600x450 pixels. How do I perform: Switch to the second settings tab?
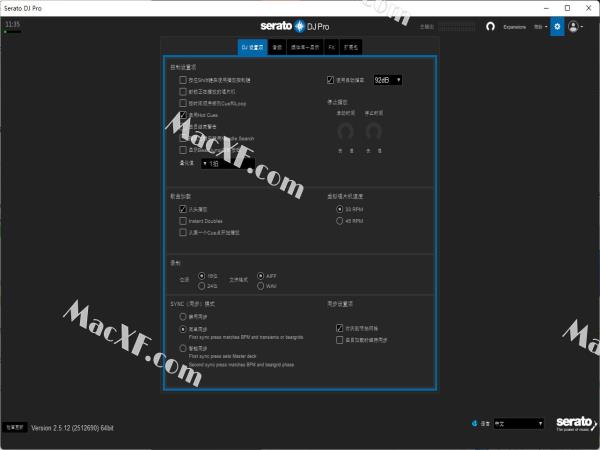click(x=277, y=47)
